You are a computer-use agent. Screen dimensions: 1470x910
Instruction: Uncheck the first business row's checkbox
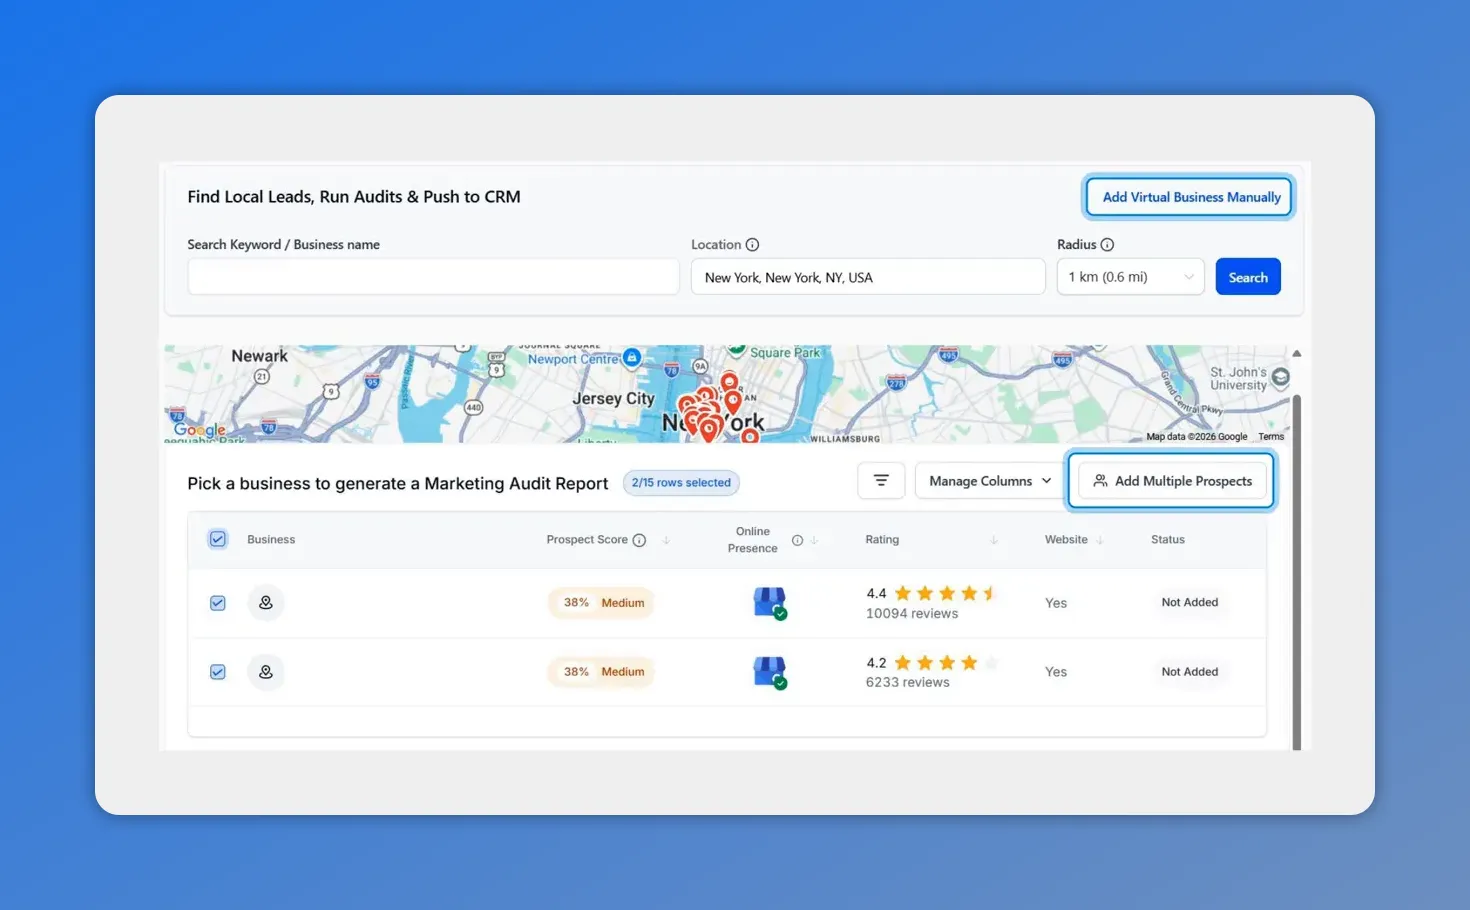(x=217, y=602)
